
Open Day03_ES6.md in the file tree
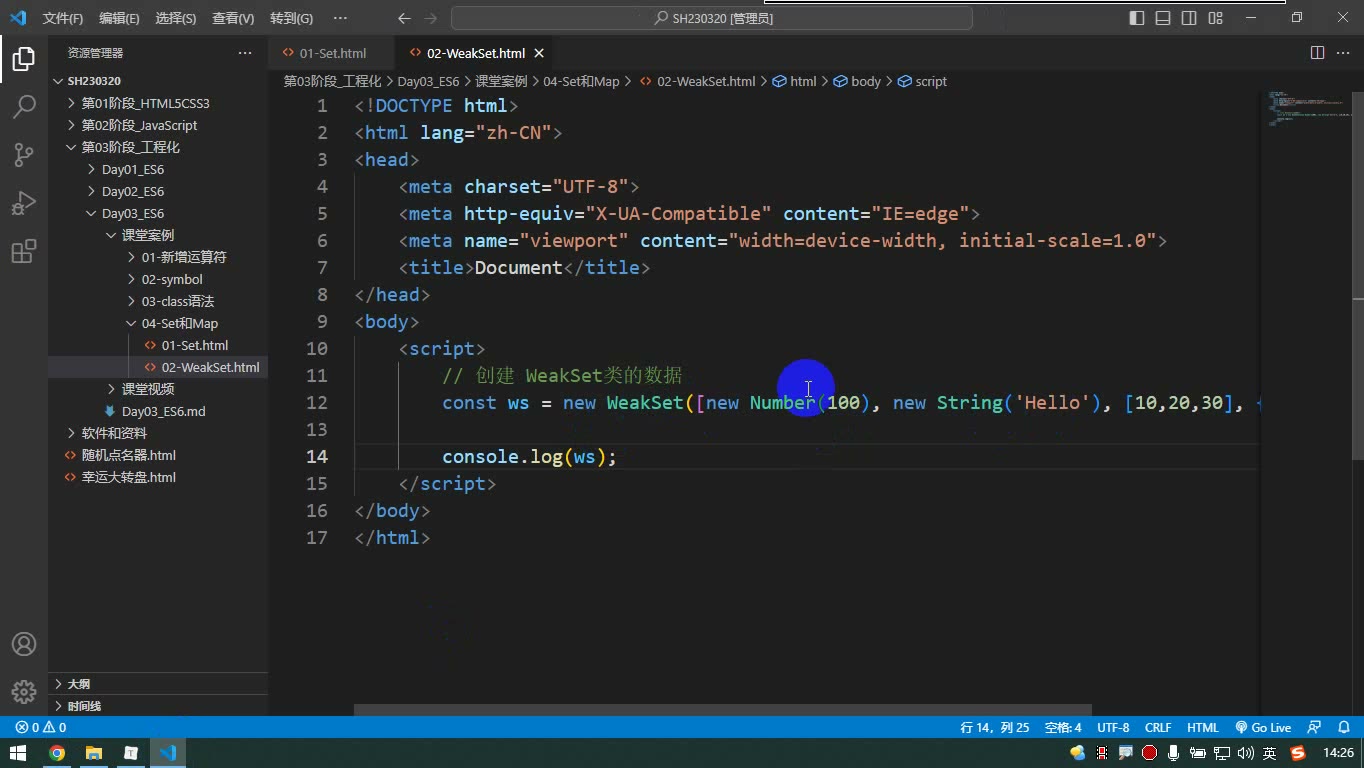point(163,411)
